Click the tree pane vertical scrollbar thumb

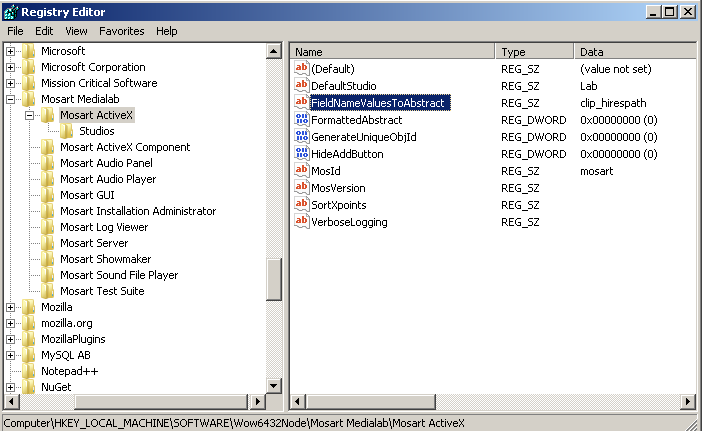(274, 279)
